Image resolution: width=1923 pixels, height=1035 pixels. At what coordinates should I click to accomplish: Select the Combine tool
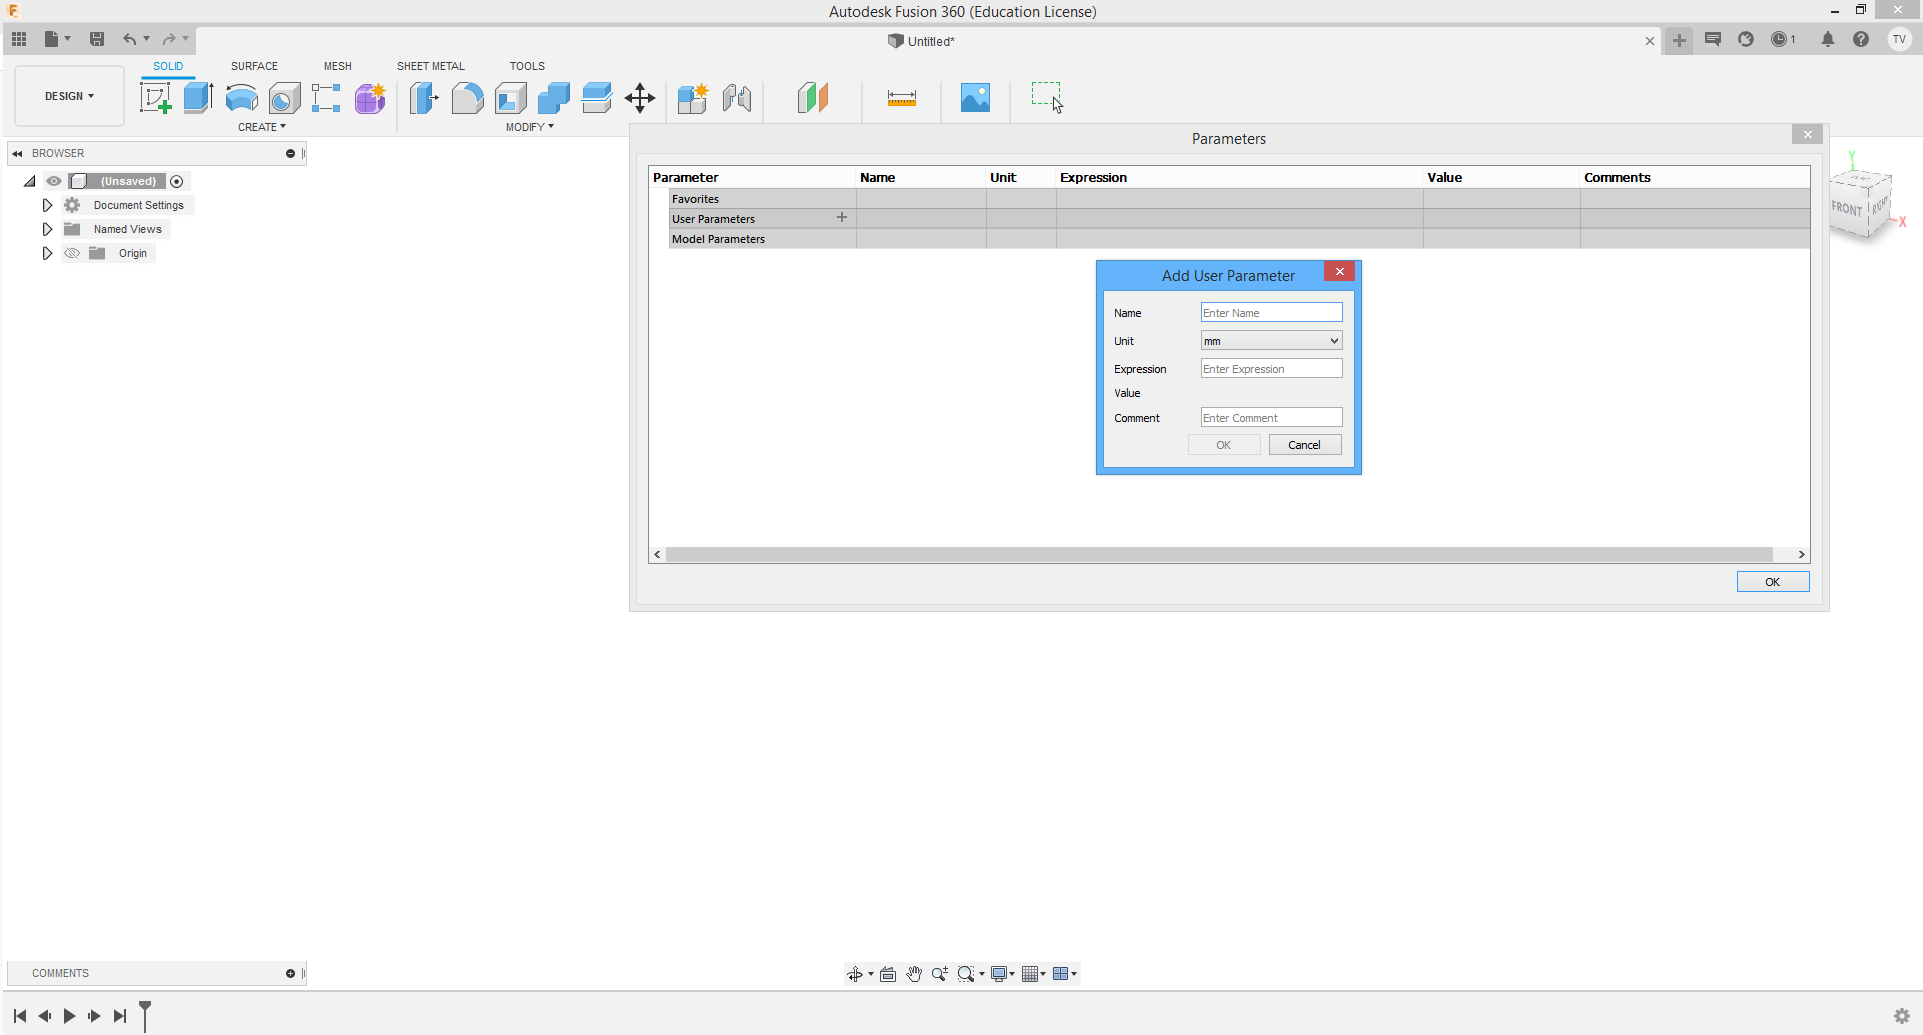pos(554,98)
